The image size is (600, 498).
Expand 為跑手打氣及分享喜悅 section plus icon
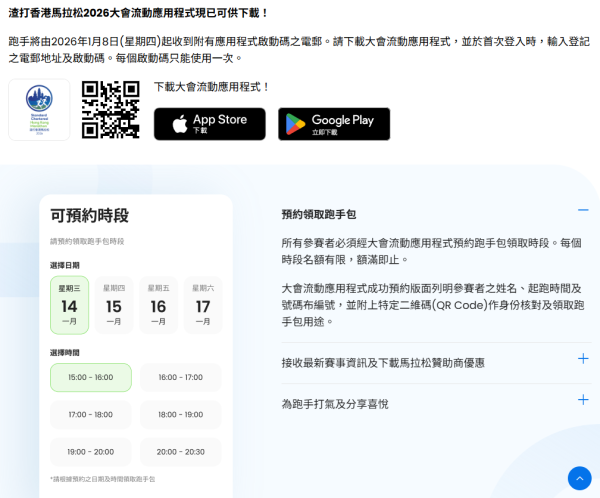[x=583, y=400]
